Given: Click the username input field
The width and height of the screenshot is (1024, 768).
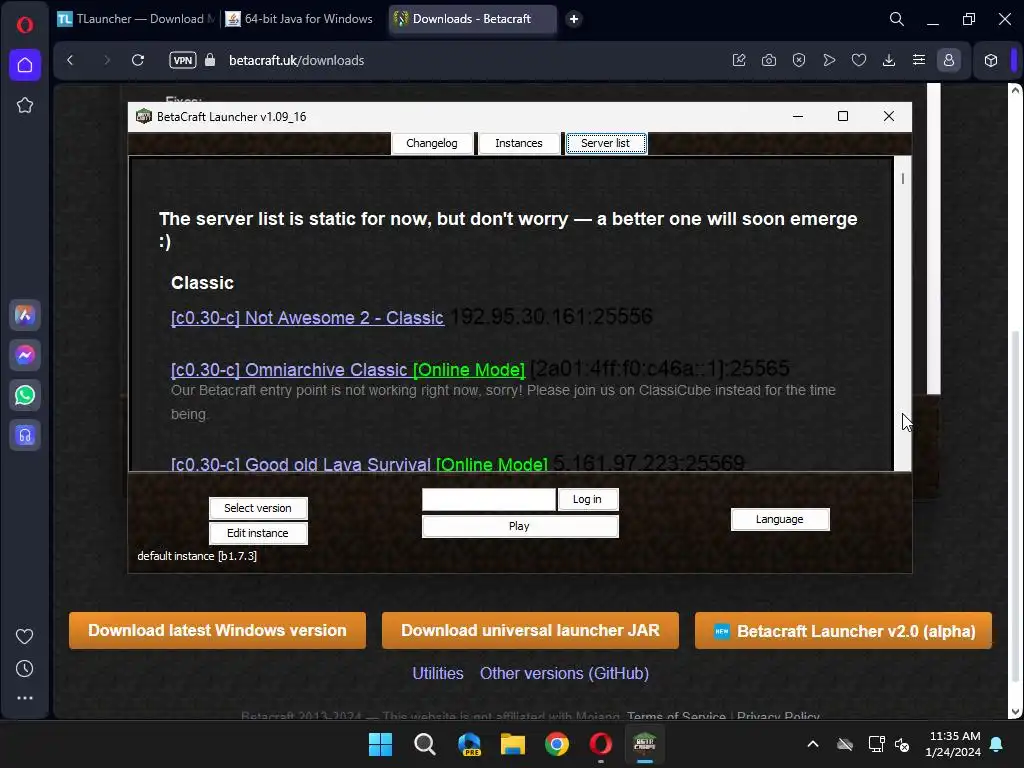Looking at the screenshot, I should tap(488, 500).
